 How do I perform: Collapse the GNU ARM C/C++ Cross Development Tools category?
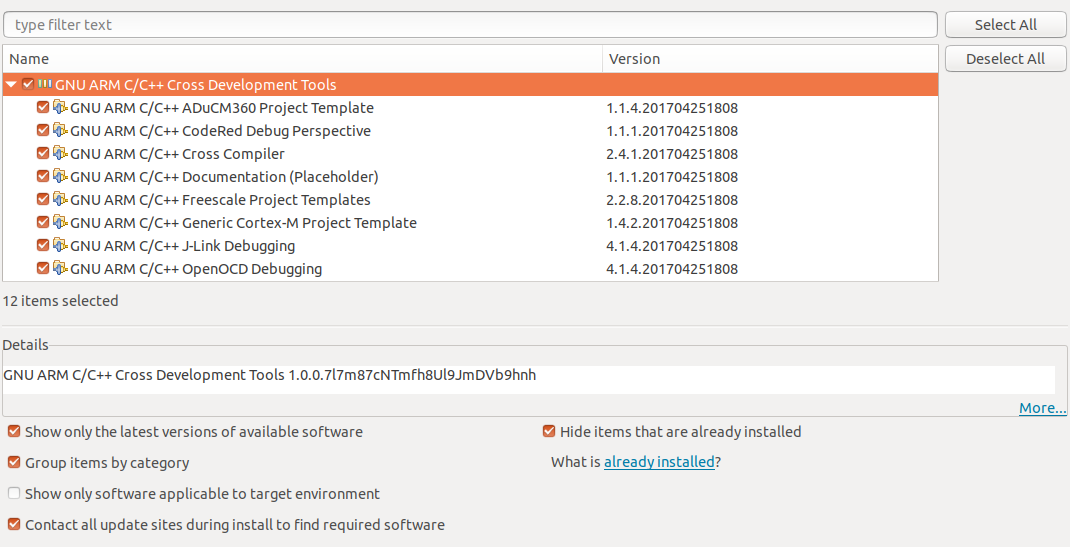pos(11,85)
